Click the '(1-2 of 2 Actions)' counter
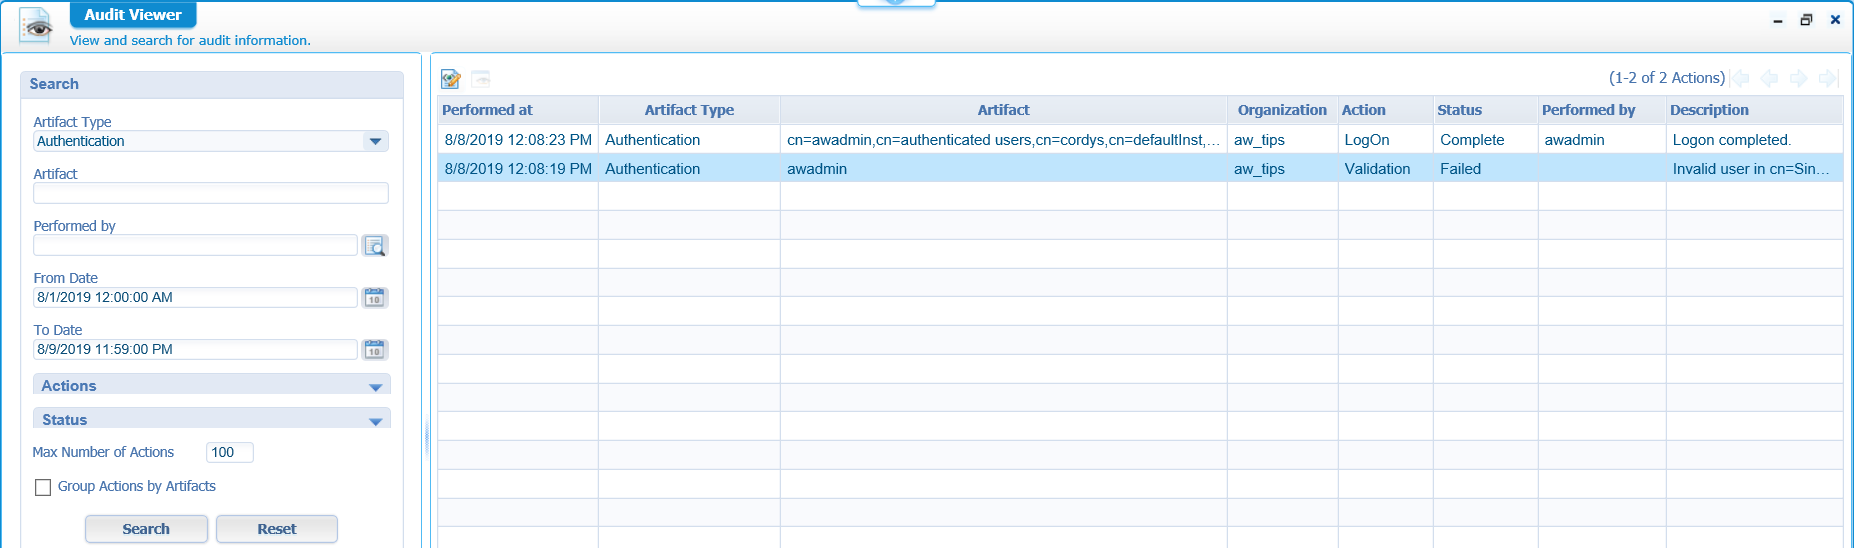 [1666, 78]
